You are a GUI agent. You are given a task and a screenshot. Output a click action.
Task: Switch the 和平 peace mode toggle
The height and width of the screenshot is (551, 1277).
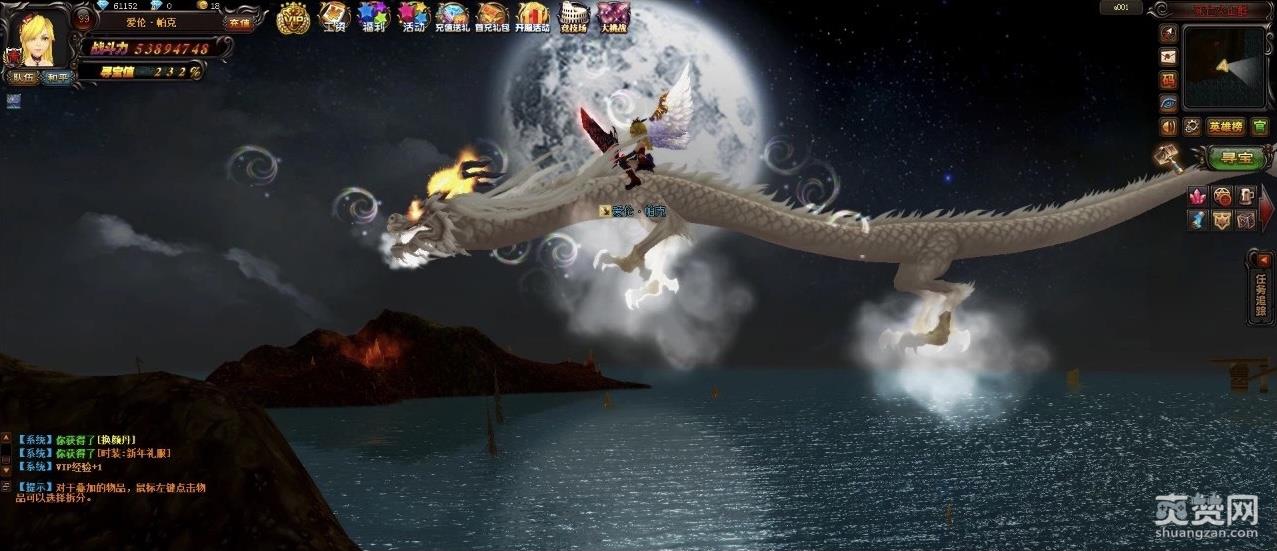pyautogui.click(x=56, y=77)
